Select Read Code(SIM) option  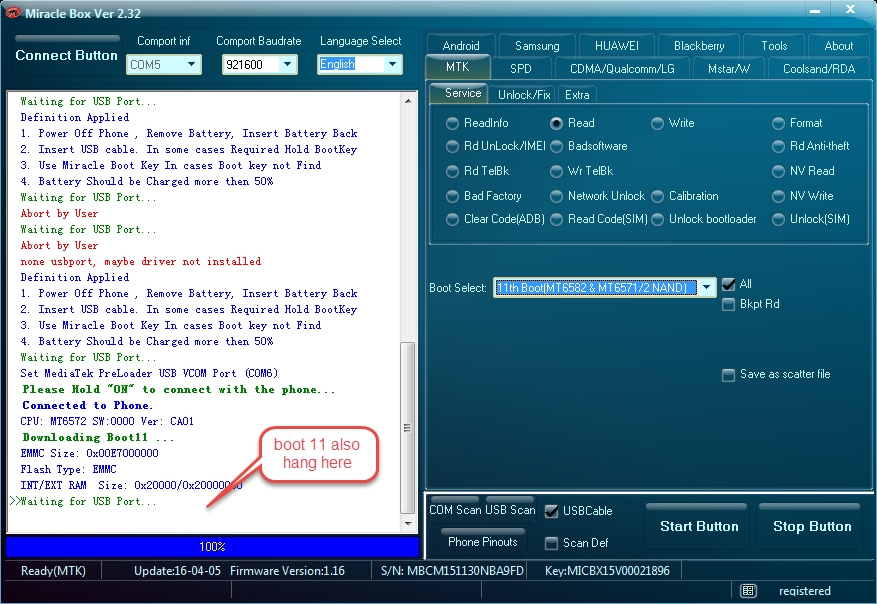557,219
